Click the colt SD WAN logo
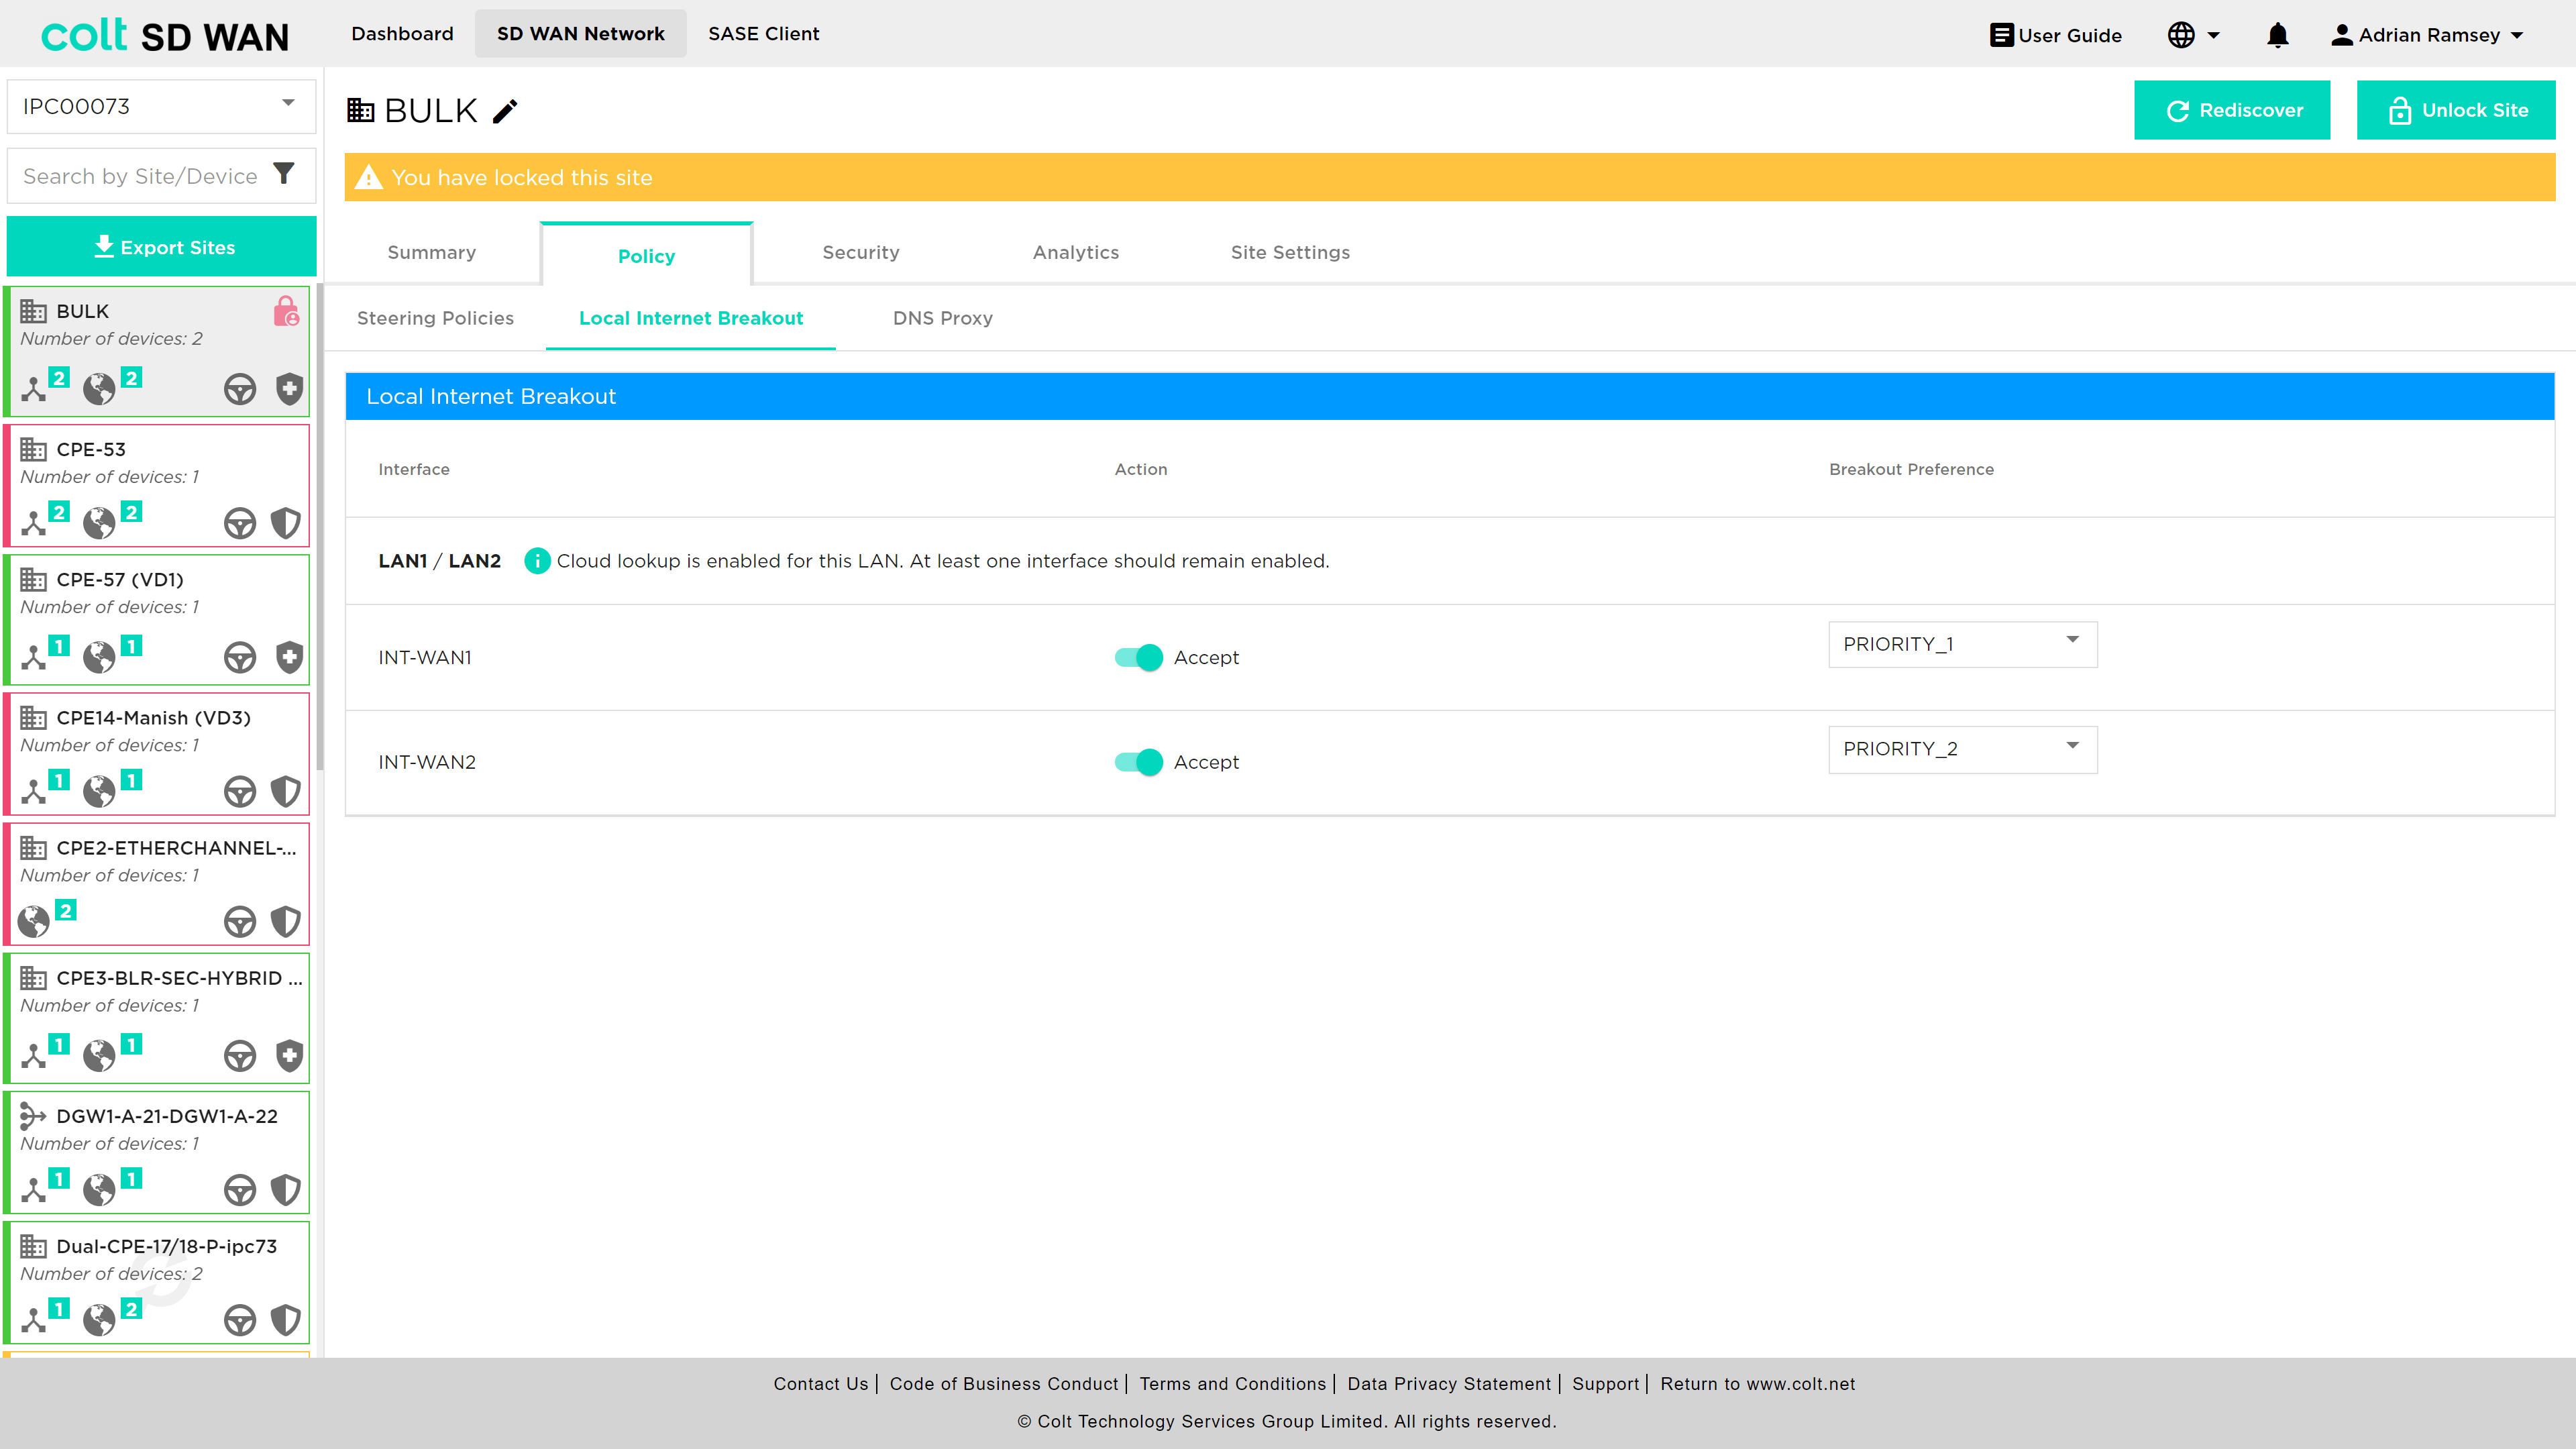Screen dimensions: 2576x1449 point(164,35)
